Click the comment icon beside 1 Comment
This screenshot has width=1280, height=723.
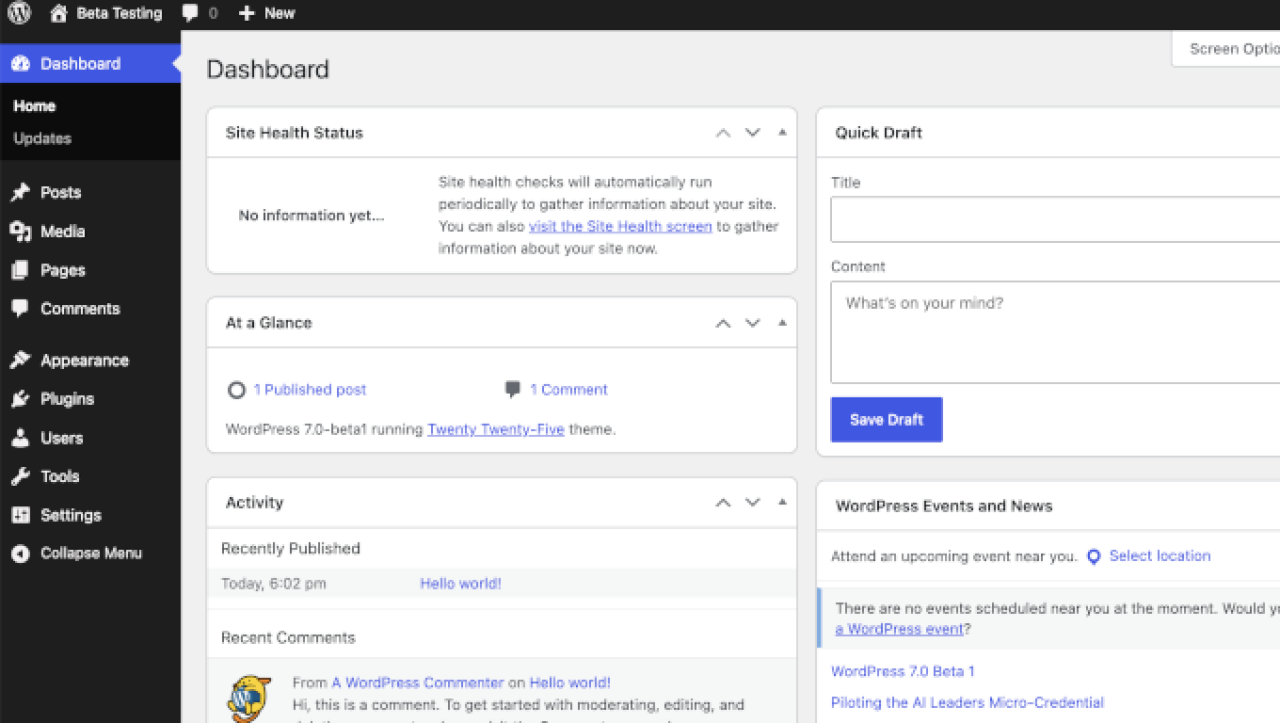(x=513, y=389)
